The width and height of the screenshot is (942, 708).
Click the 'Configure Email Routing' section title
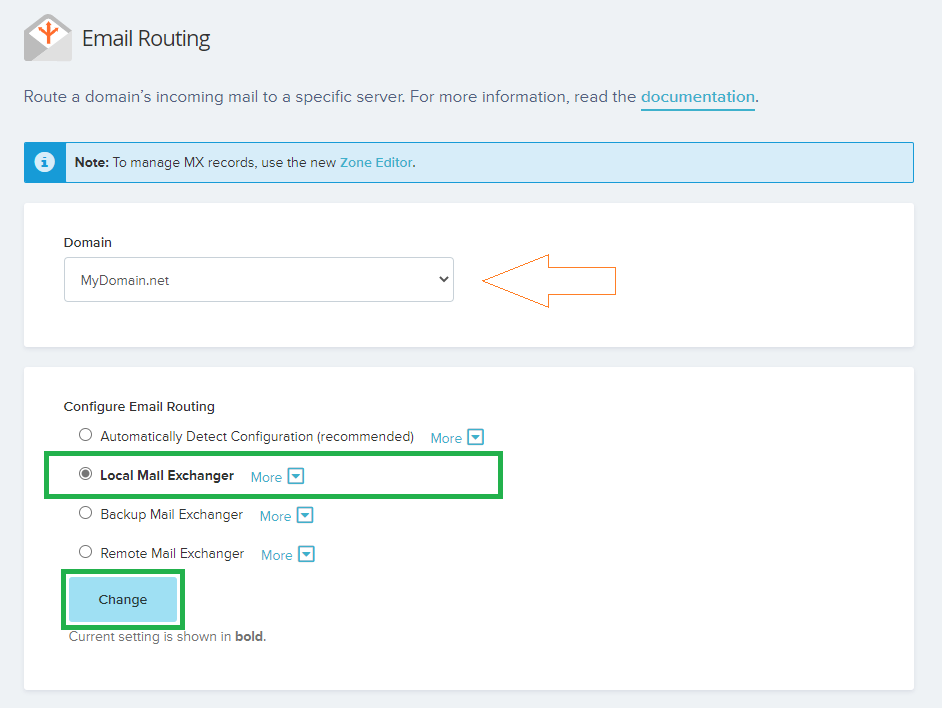(x=139, y=406)
